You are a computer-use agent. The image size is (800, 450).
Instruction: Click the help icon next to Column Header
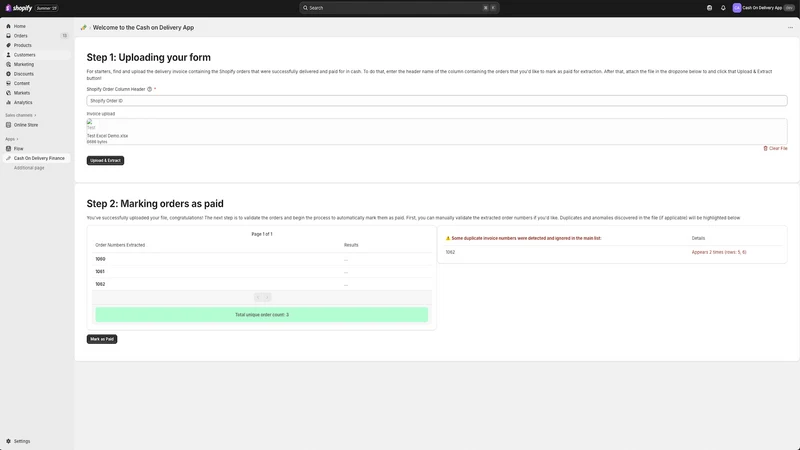tap(149, 89)
